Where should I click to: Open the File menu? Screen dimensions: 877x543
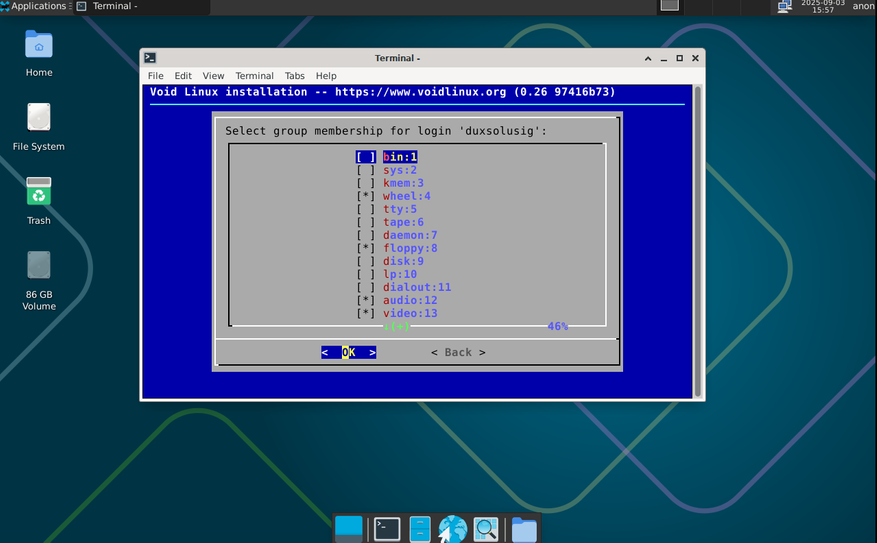[x=155, y=75]
